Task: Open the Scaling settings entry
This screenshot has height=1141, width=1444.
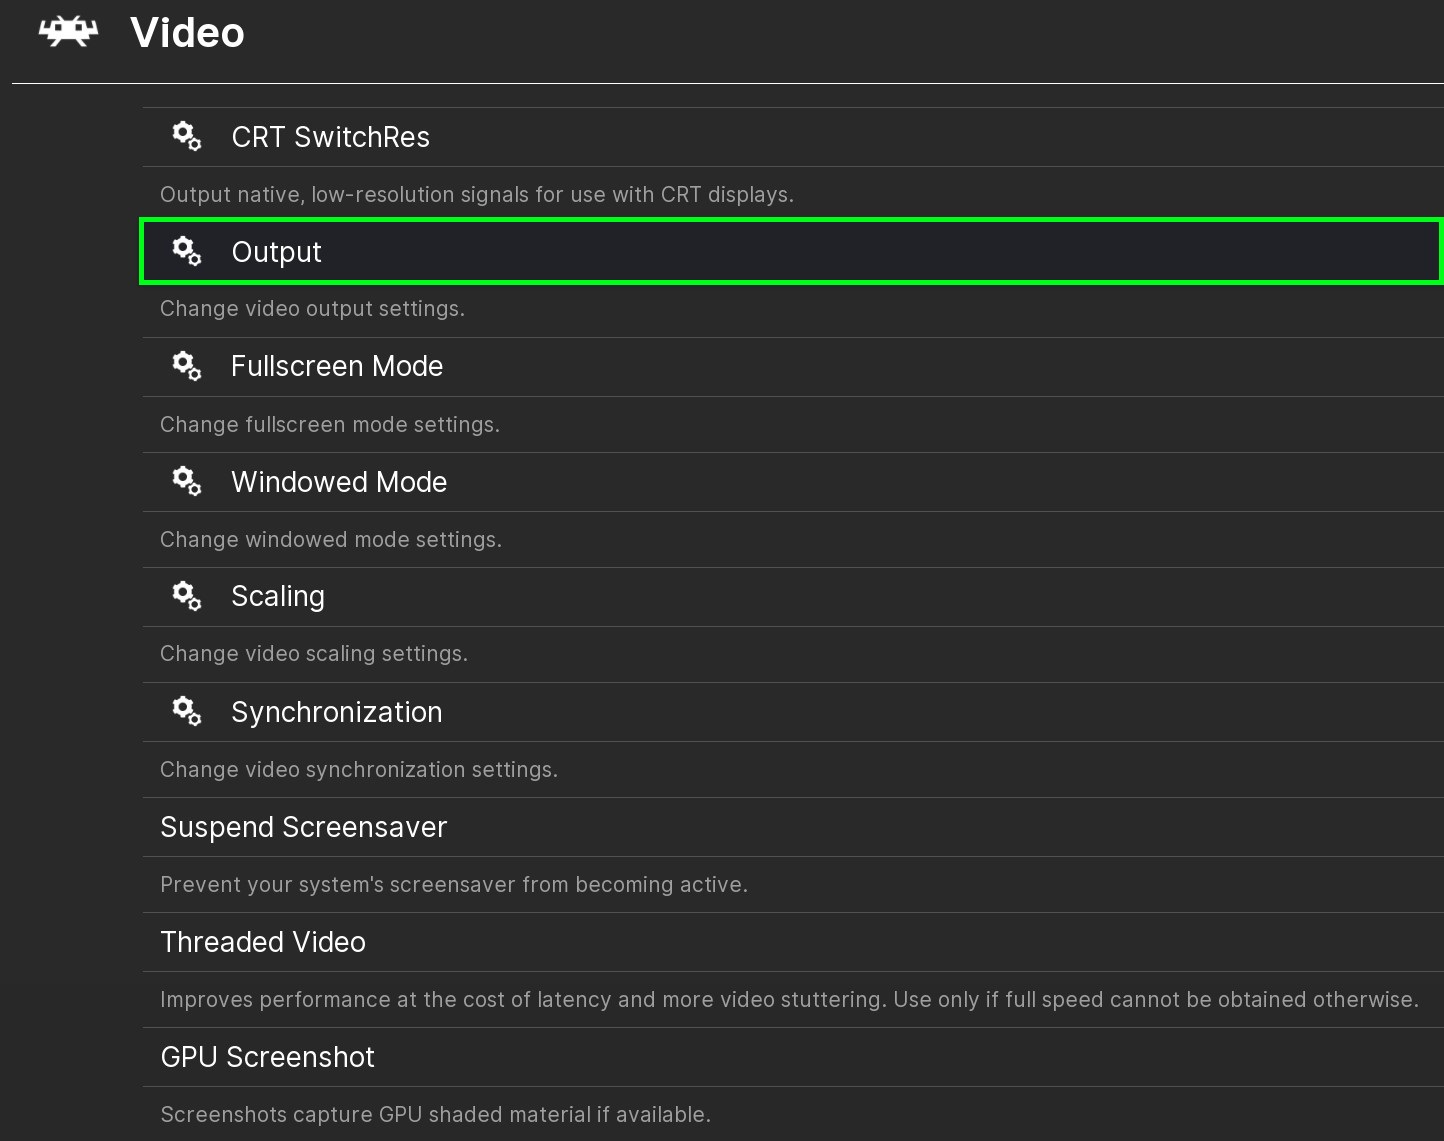Action: click(x=278, y=596)
